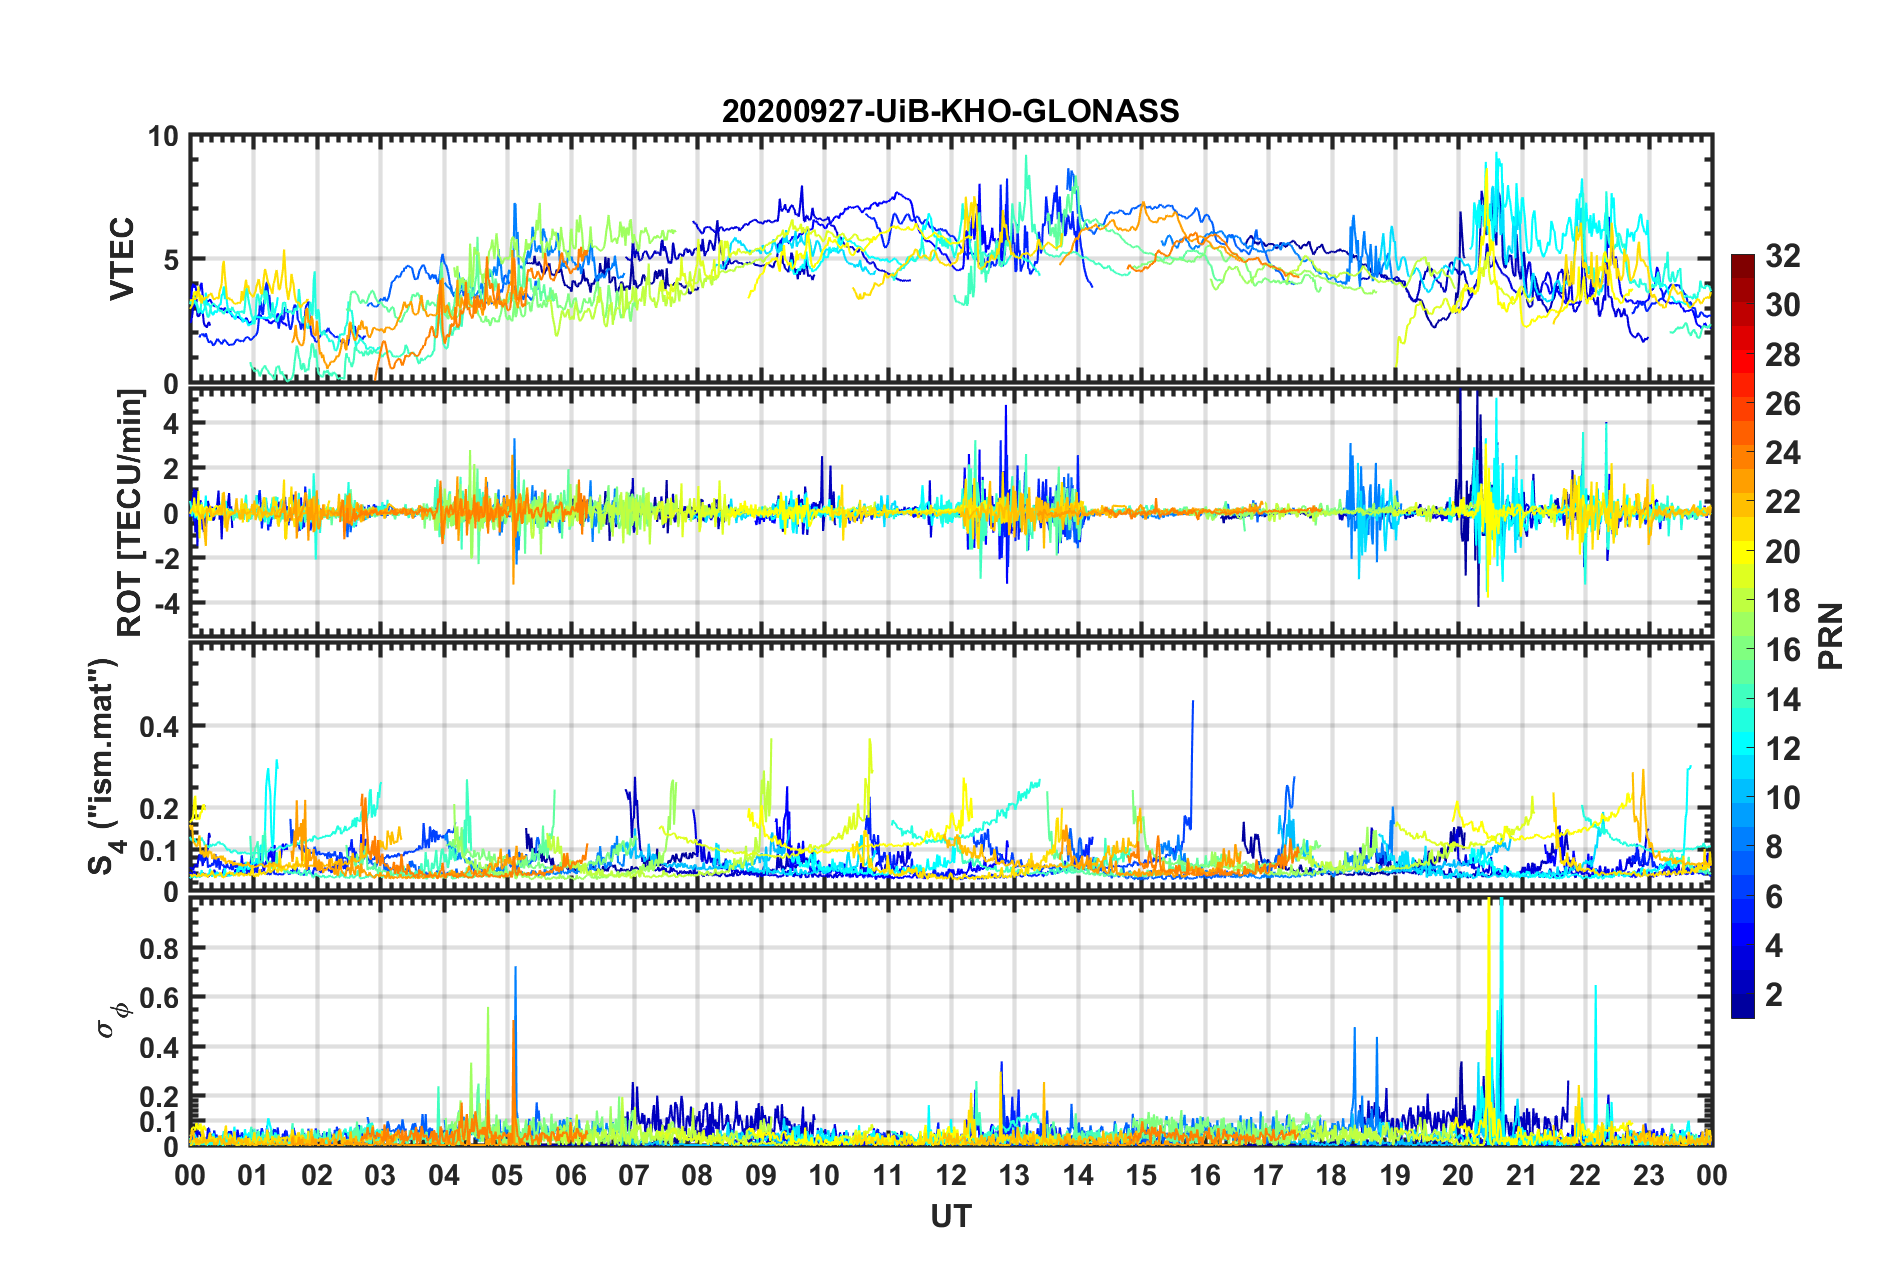Click the S4 axis tick "0.4"
The width and height of the screenshot is (1902, 1272).
158,726
